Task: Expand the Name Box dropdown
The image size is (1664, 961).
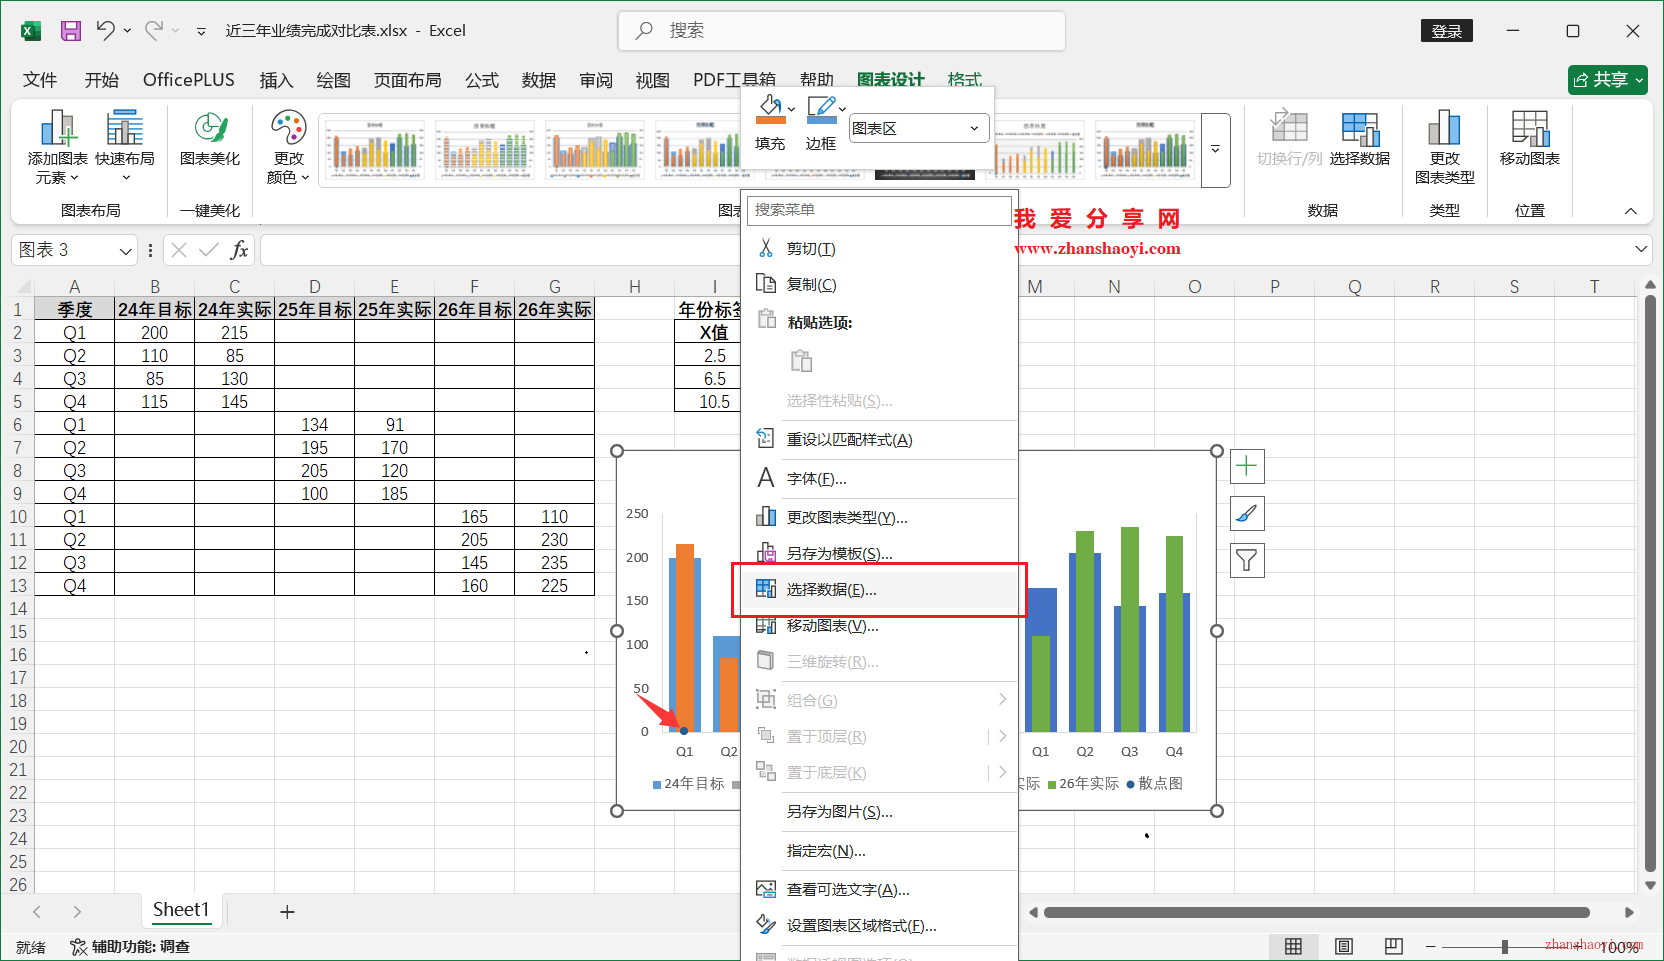Action: pos(126,250)
